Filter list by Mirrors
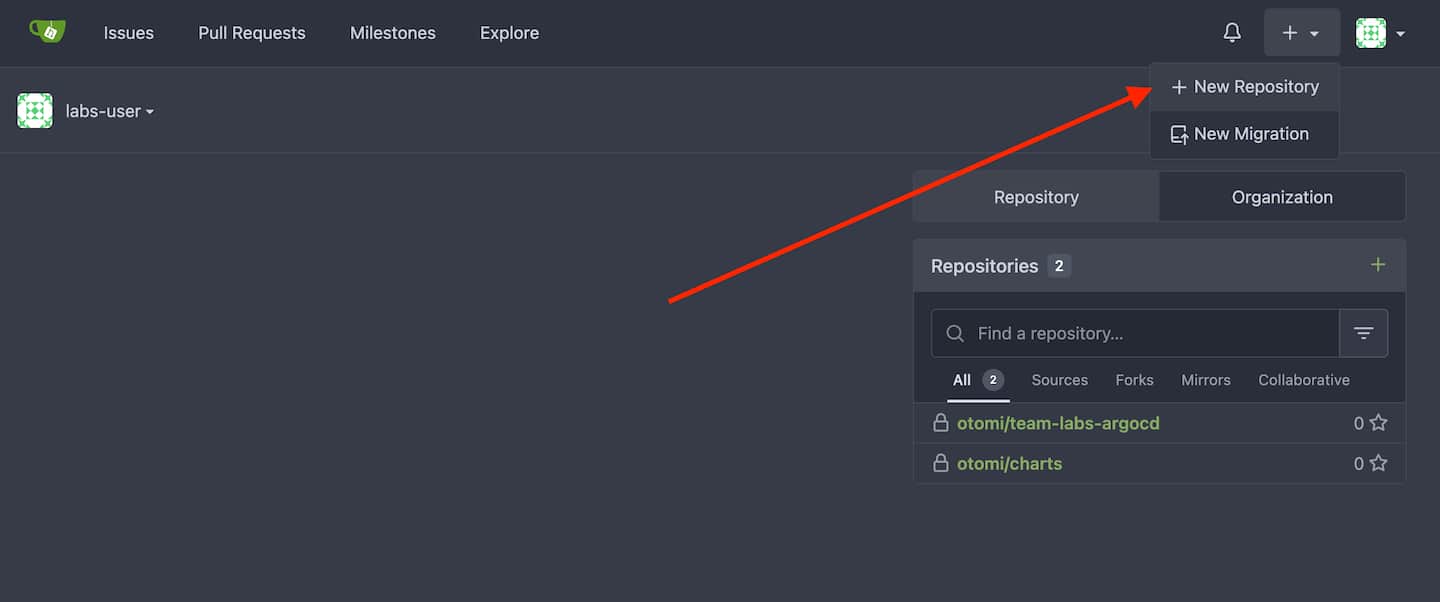Viewport: 1440px width, 602px height. (x=1205, y=380)
